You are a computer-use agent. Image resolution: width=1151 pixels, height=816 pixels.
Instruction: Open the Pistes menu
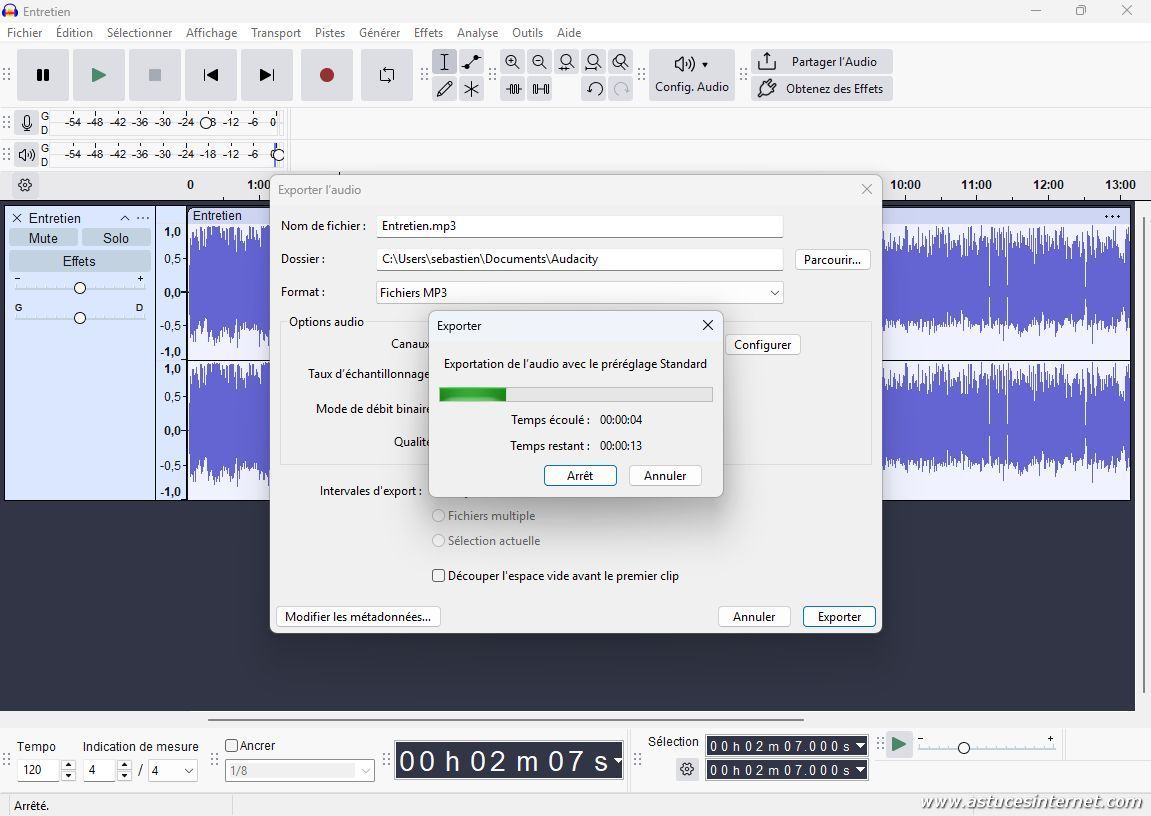329,33
